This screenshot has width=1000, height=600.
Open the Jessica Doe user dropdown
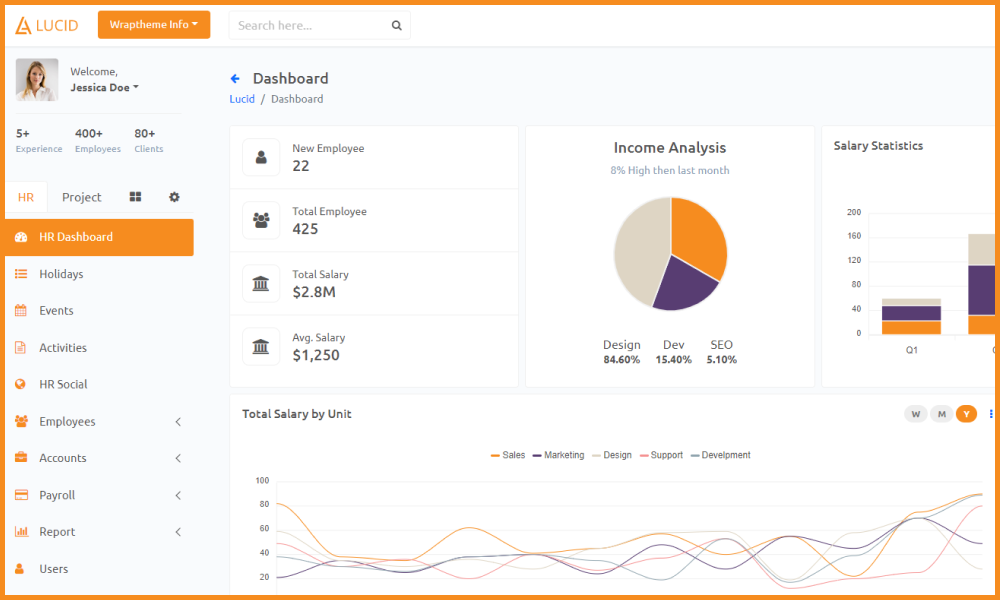point(104,88)
